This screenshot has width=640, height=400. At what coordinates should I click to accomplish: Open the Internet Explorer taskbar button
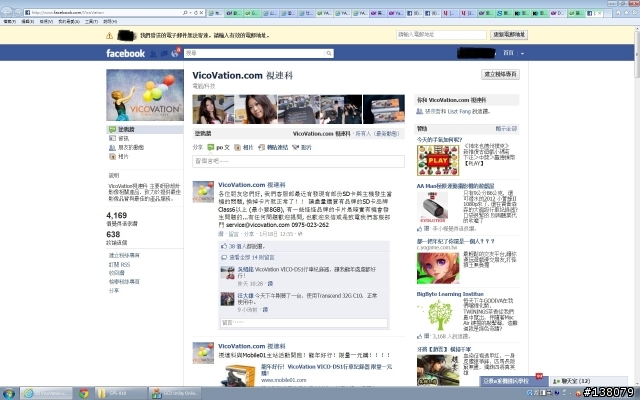(46, 393)
